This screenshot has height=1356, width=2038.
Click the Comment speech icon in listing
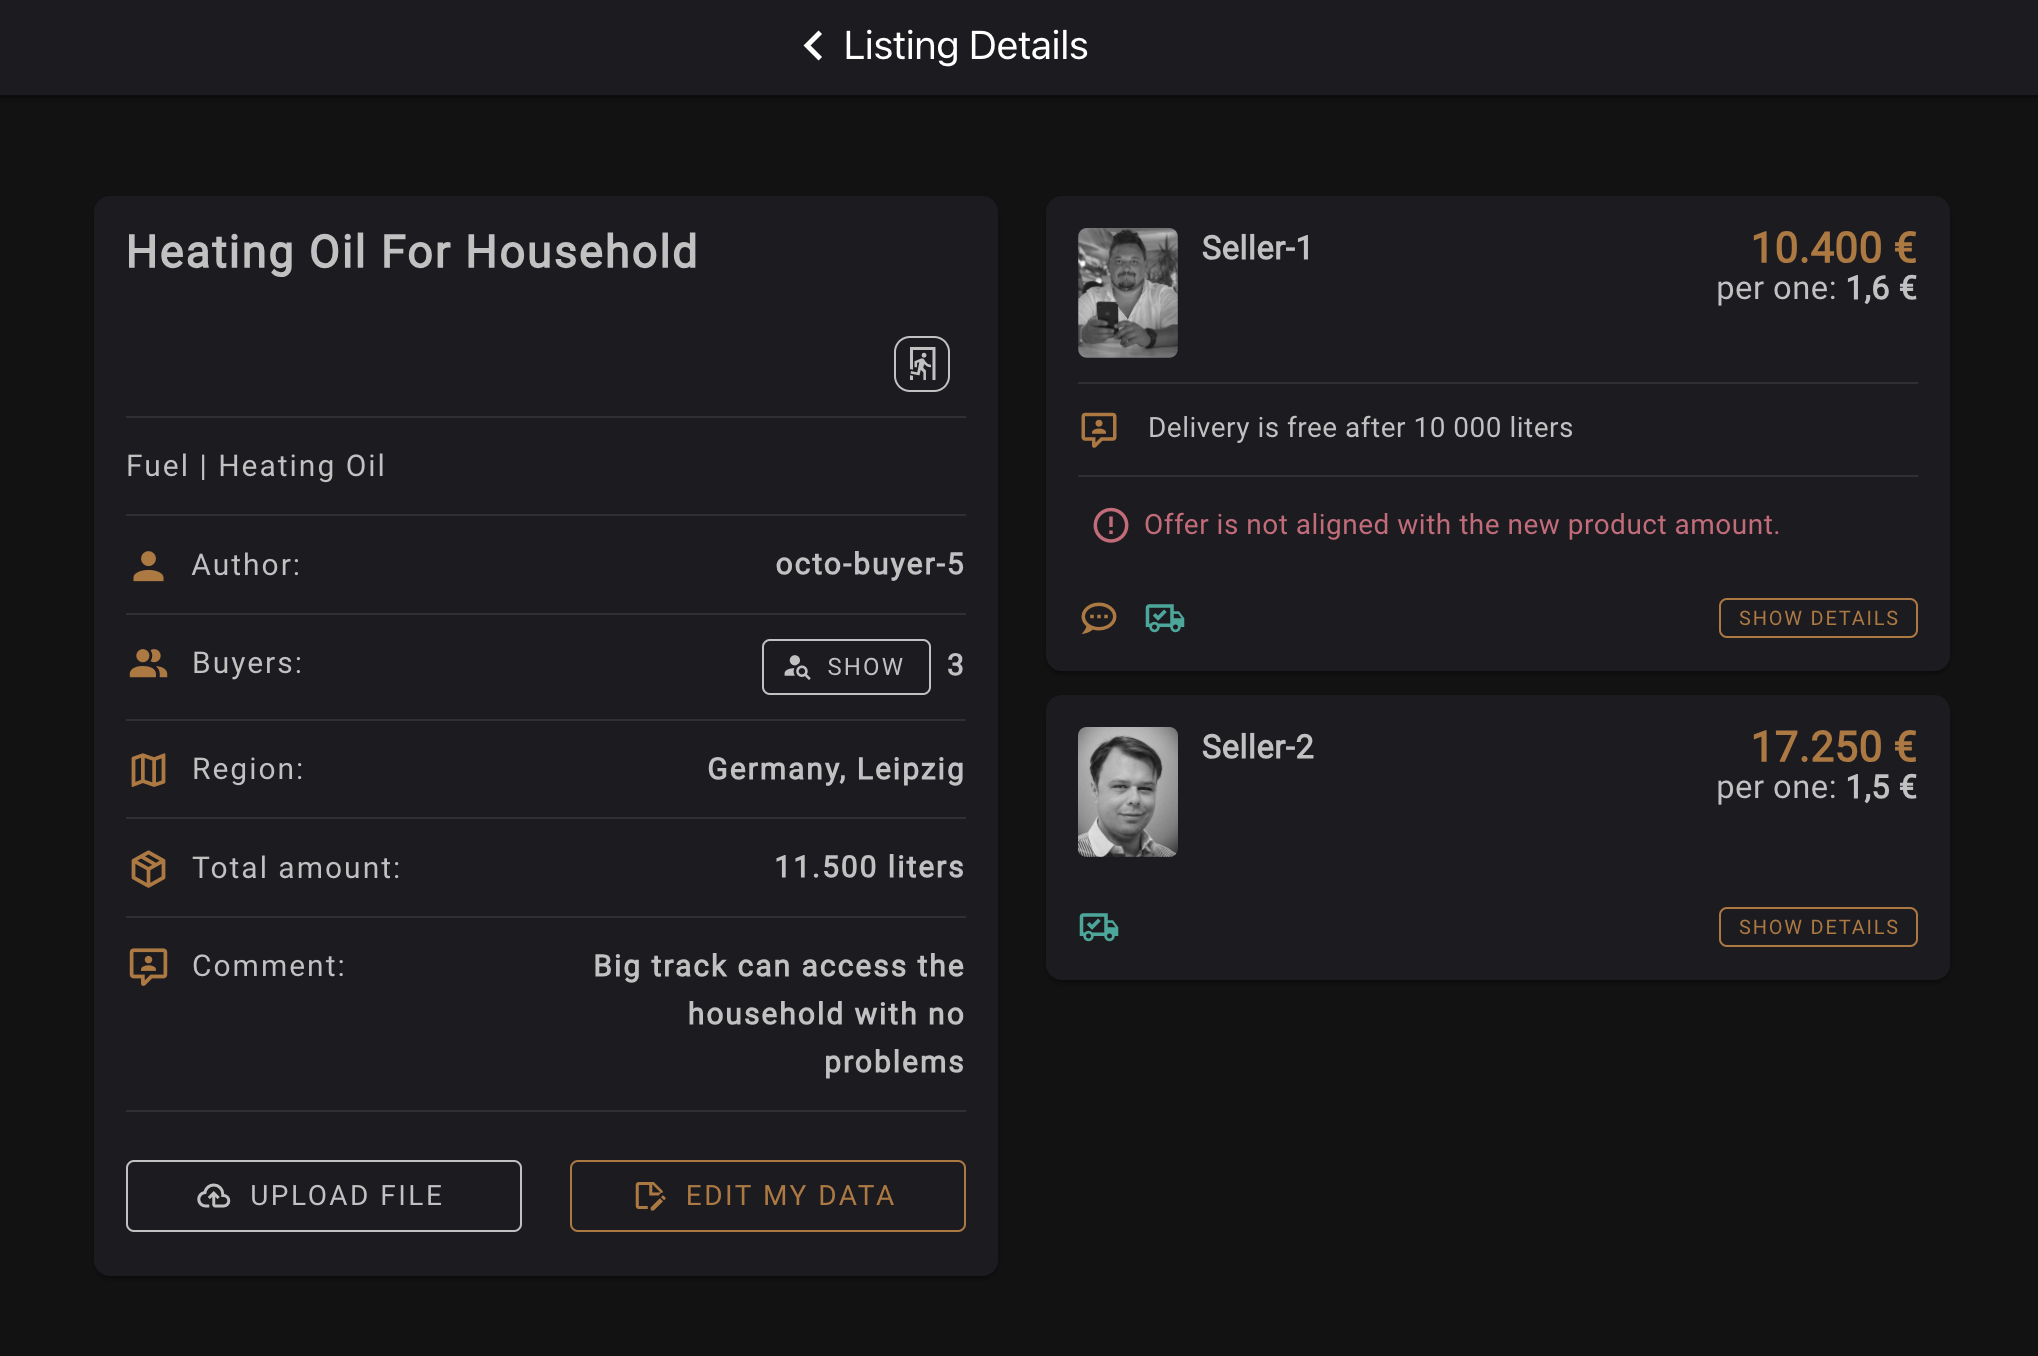(148, 966)
